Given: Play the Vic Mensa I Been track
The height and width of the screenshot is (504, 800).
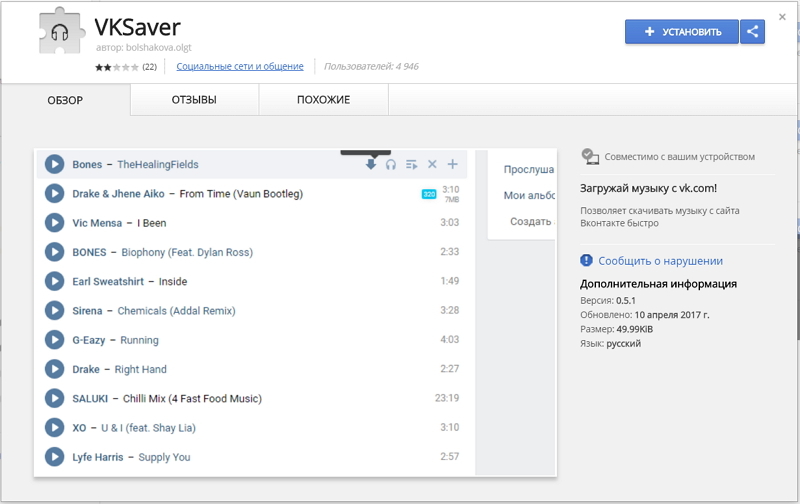Looking at the screenshot, I should click(x=55, y=223).
